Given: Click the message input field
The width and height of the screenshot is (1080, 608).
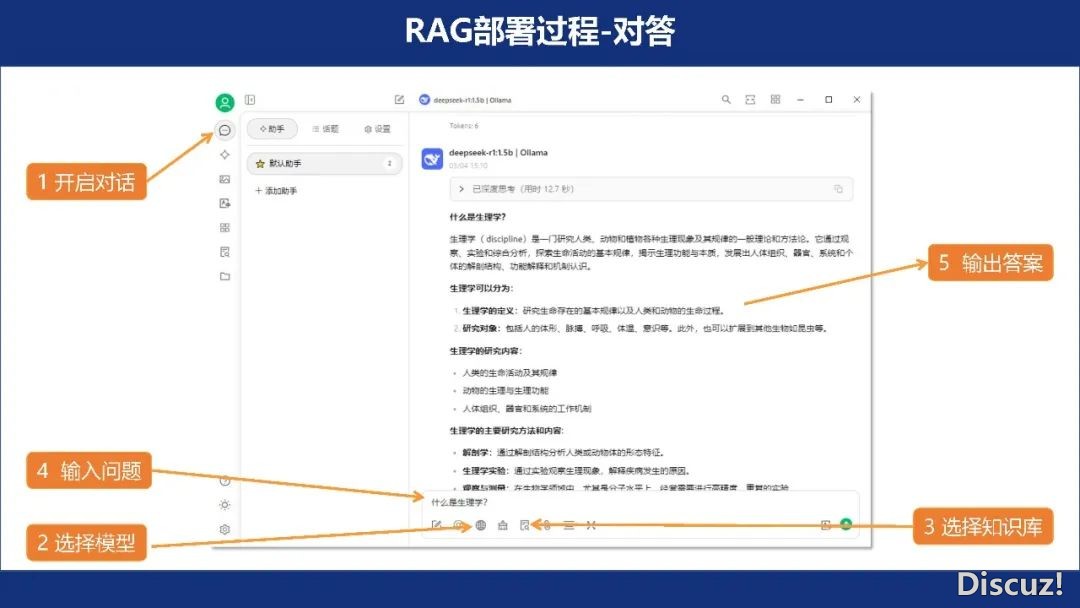Looking at the screenshot, I should (641, 503).
